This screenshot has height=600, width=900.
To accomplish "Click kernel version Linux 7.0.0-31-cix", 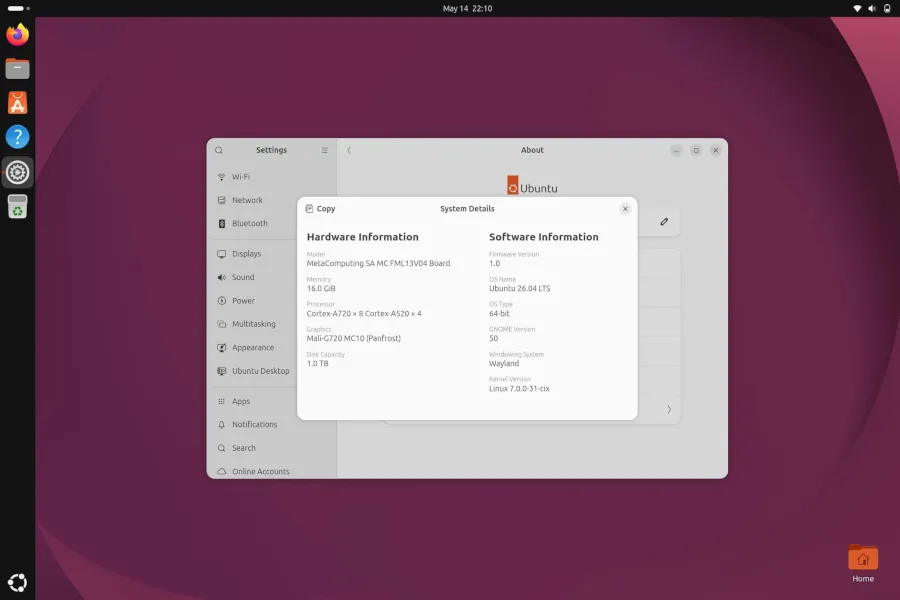I will [x=519, y=389].
